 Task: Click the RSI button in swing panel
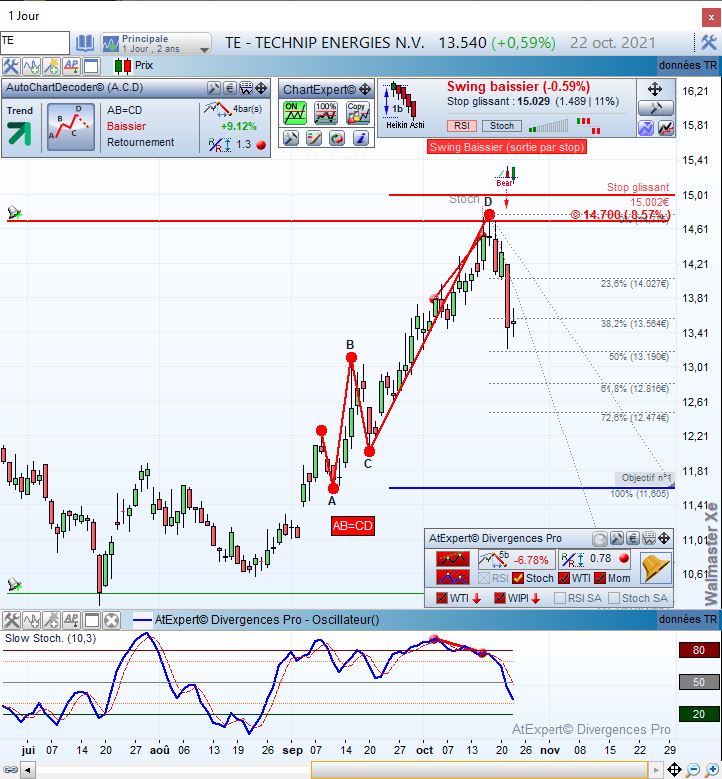coord(462,126)
